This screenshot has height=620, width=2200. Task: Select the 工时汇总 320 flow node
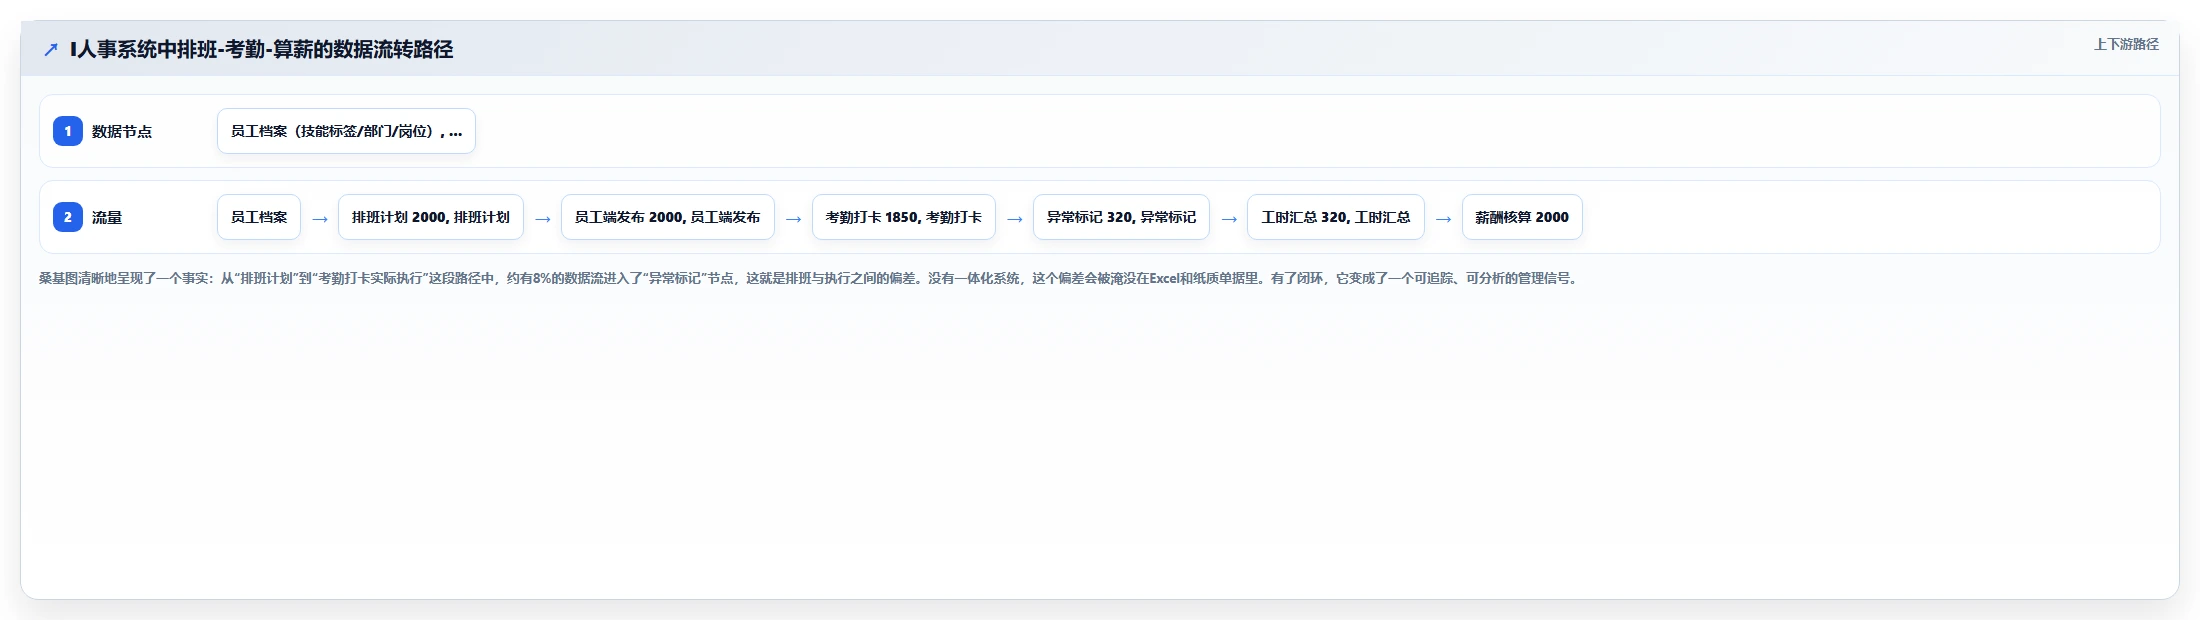[1336, 217]
